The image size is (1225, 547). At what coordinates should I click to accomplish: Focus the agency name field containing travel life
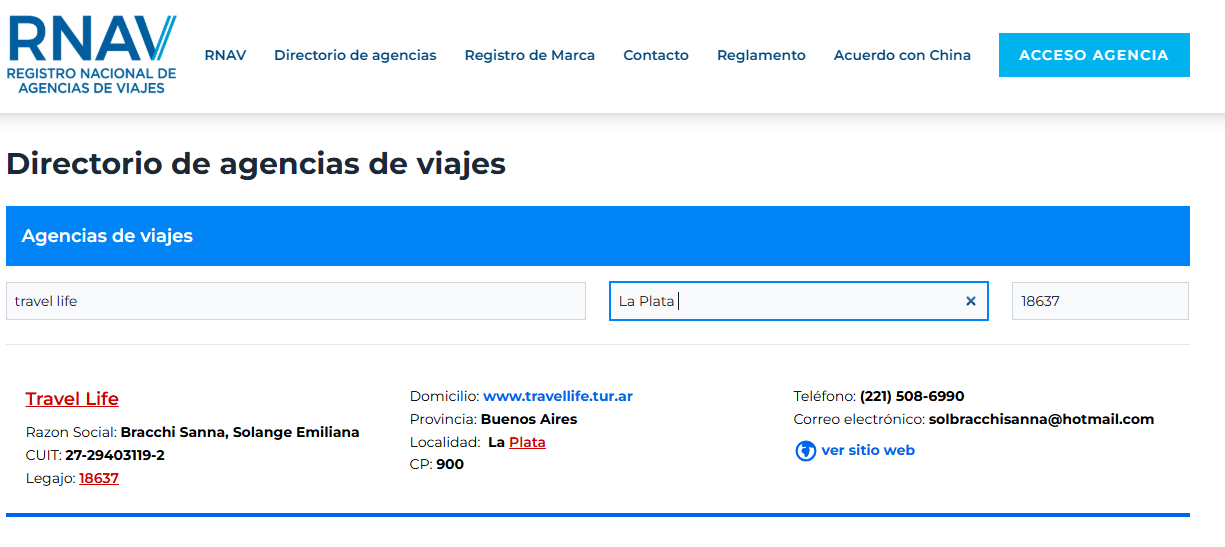(x=295, y=301)
